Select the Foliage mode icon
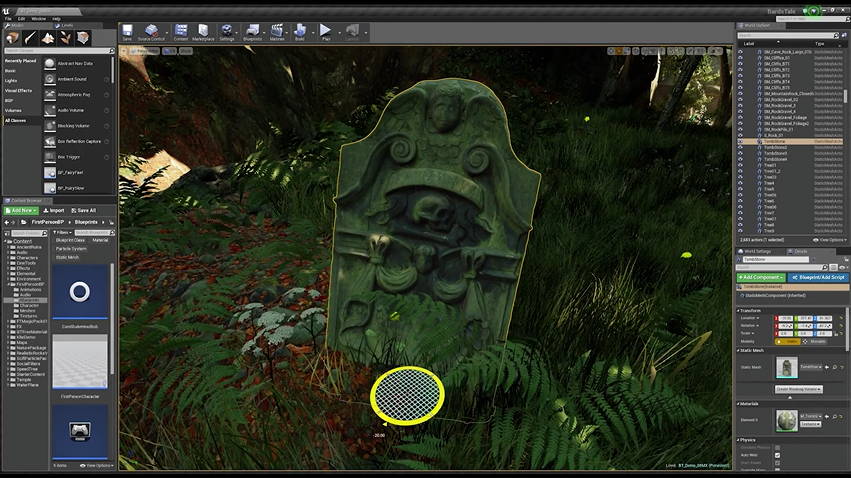Image resolution: width=851 pixels, height=478 pixels. coord(65,37)
